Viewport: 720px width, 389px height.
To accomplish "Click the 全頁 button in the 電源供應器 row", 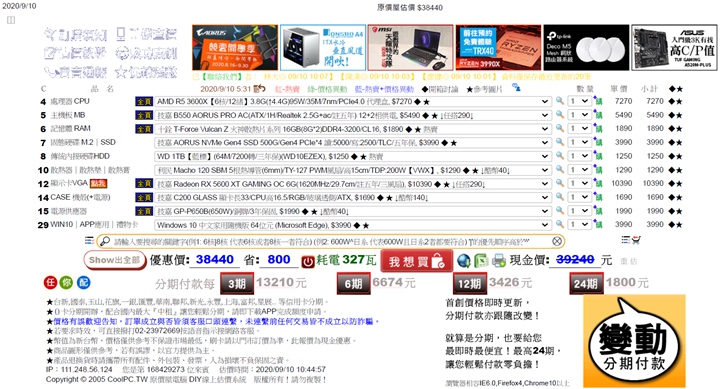I will (x=144, y=211).
